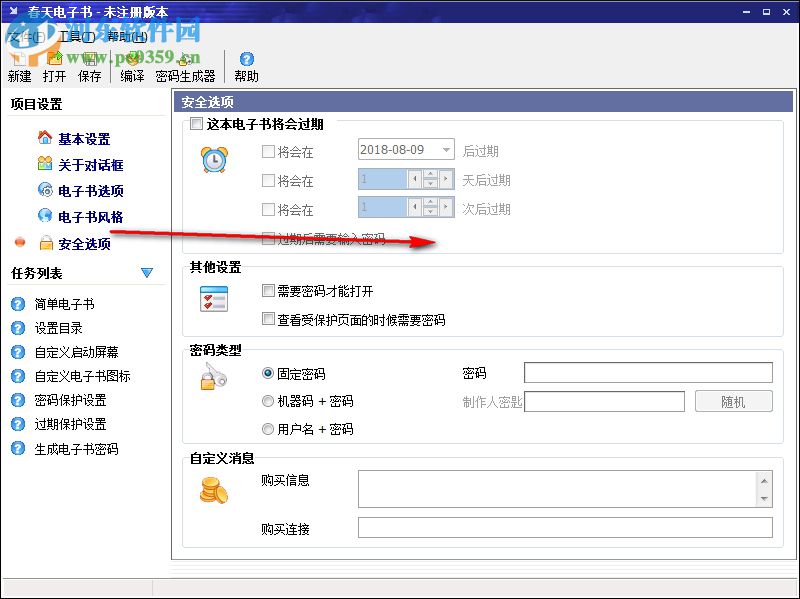Viewport: 800px width, 599px height.
Task: Enable 需要密码才能打开 checkbox
Action: click(x=268, y=291)
